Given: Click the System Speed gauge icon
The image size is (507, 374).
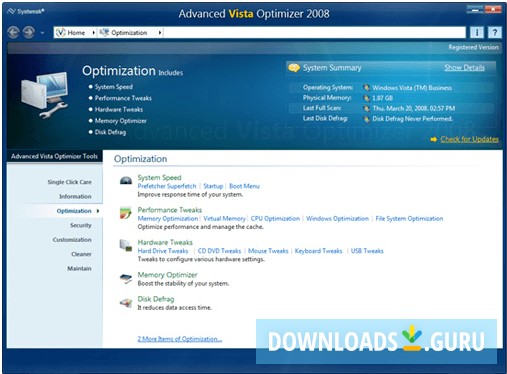Looking at the screenshot, I should [126, 180].
